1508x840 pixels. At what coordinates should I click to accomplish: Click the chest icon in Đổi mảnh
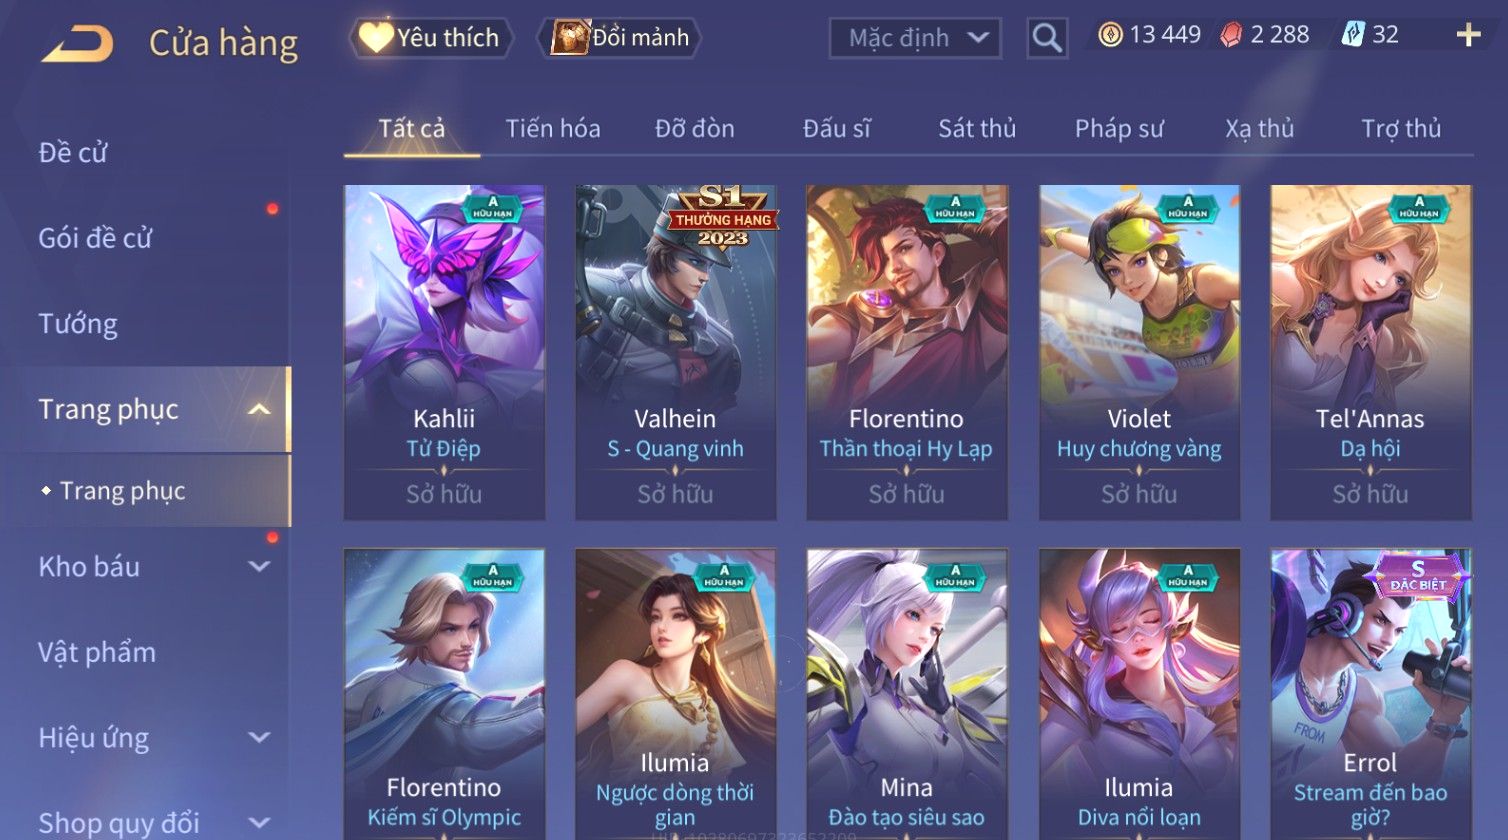[x=569, y=37]
